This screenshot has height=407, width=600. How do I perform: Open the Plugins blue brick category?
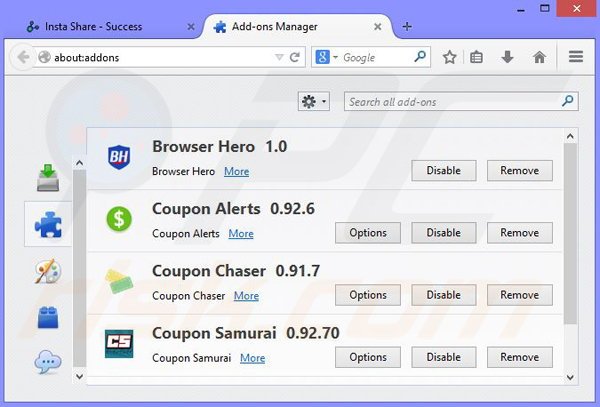point(48,317)
